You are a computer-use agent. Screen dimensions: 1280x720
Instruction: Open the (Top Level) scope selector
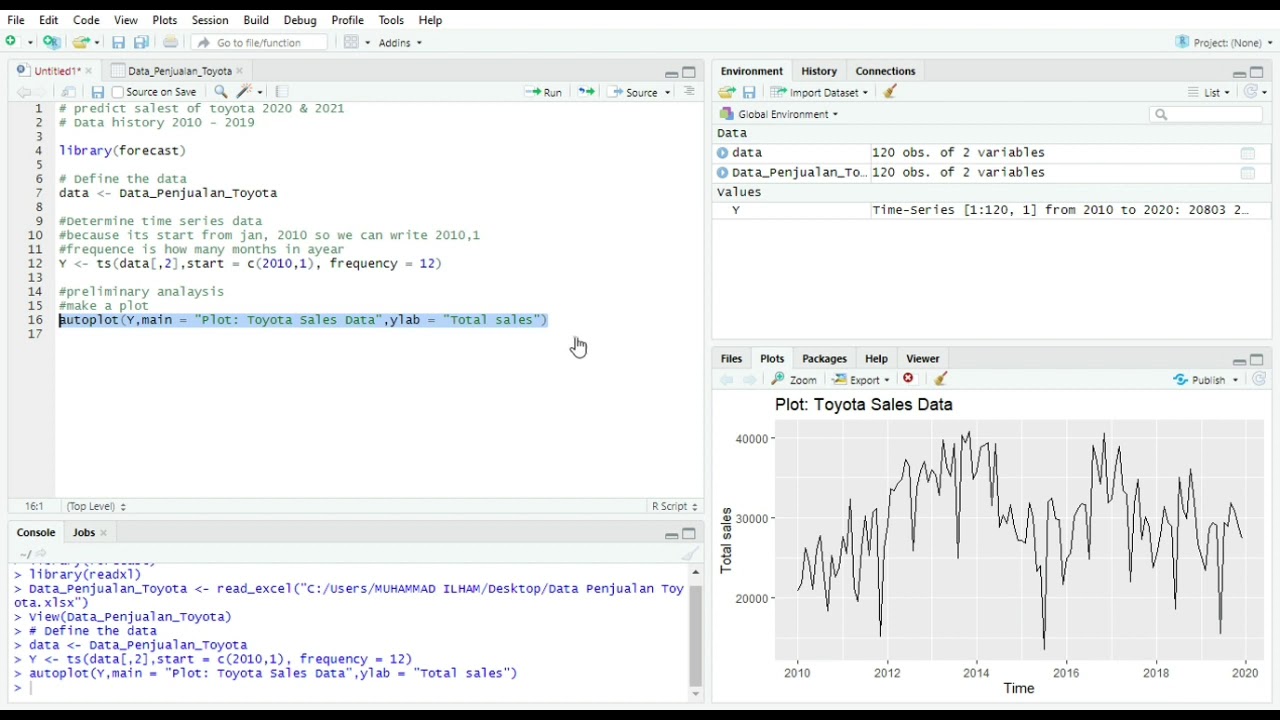pos(96,506)
